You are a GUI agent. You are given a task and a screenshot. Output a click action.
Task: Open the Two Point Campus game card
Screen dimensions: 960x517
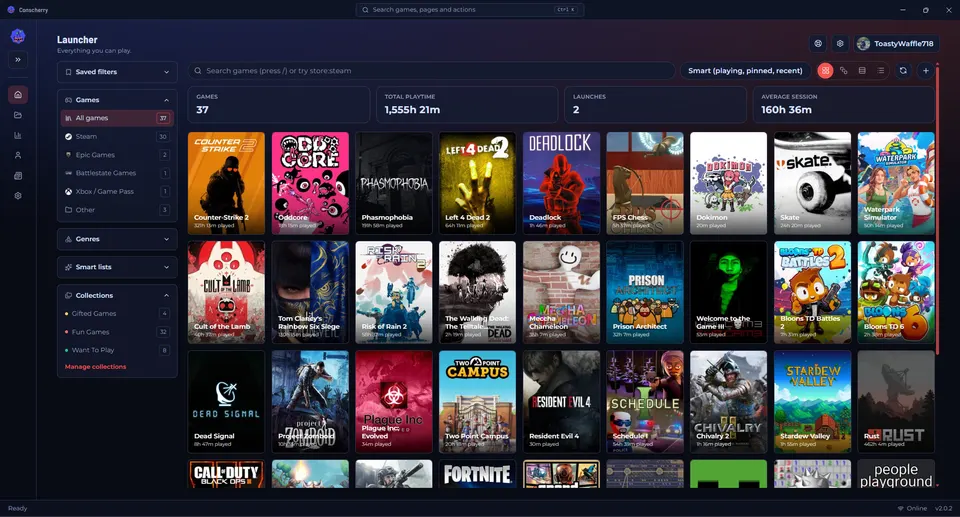(x=478, y=402)
